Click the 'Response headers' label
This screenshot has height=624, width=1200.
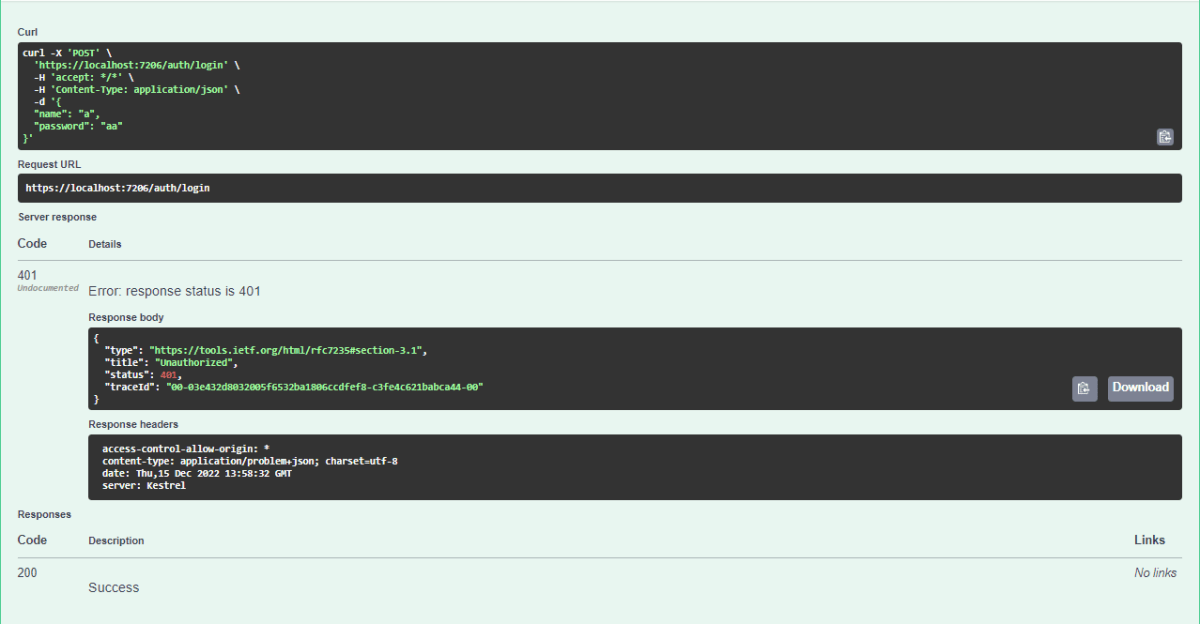tap(134, 424)
